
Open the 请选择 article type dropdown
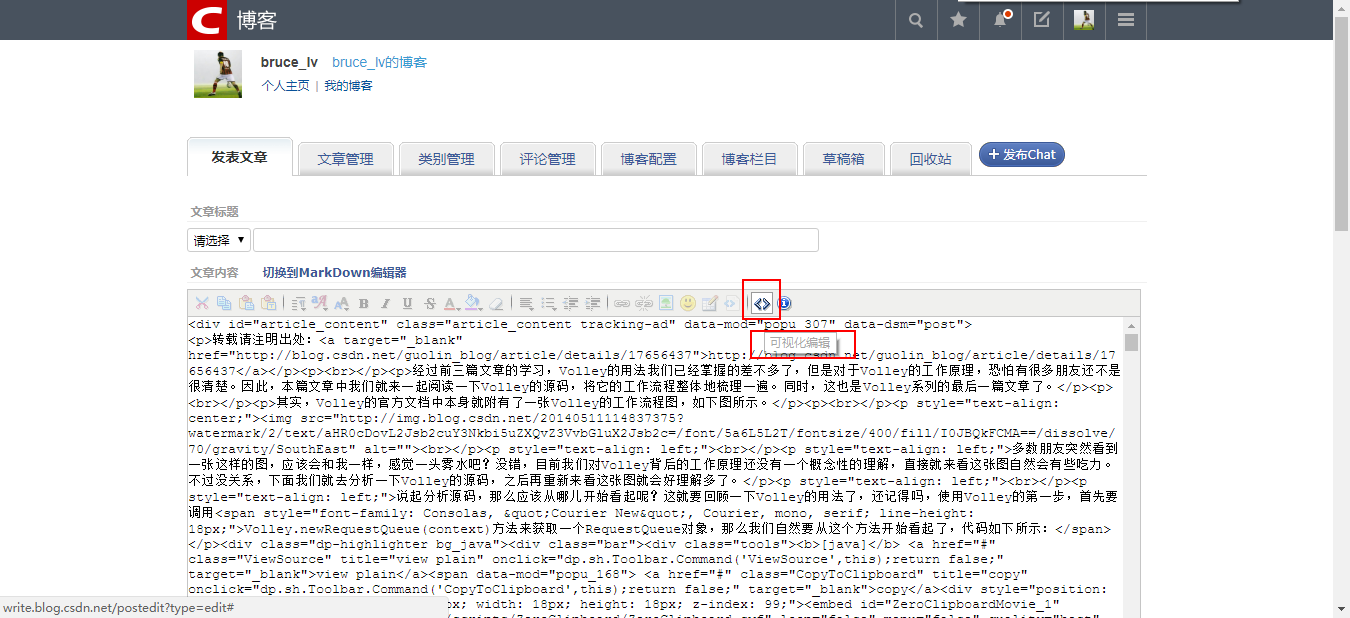pos(218,240)
